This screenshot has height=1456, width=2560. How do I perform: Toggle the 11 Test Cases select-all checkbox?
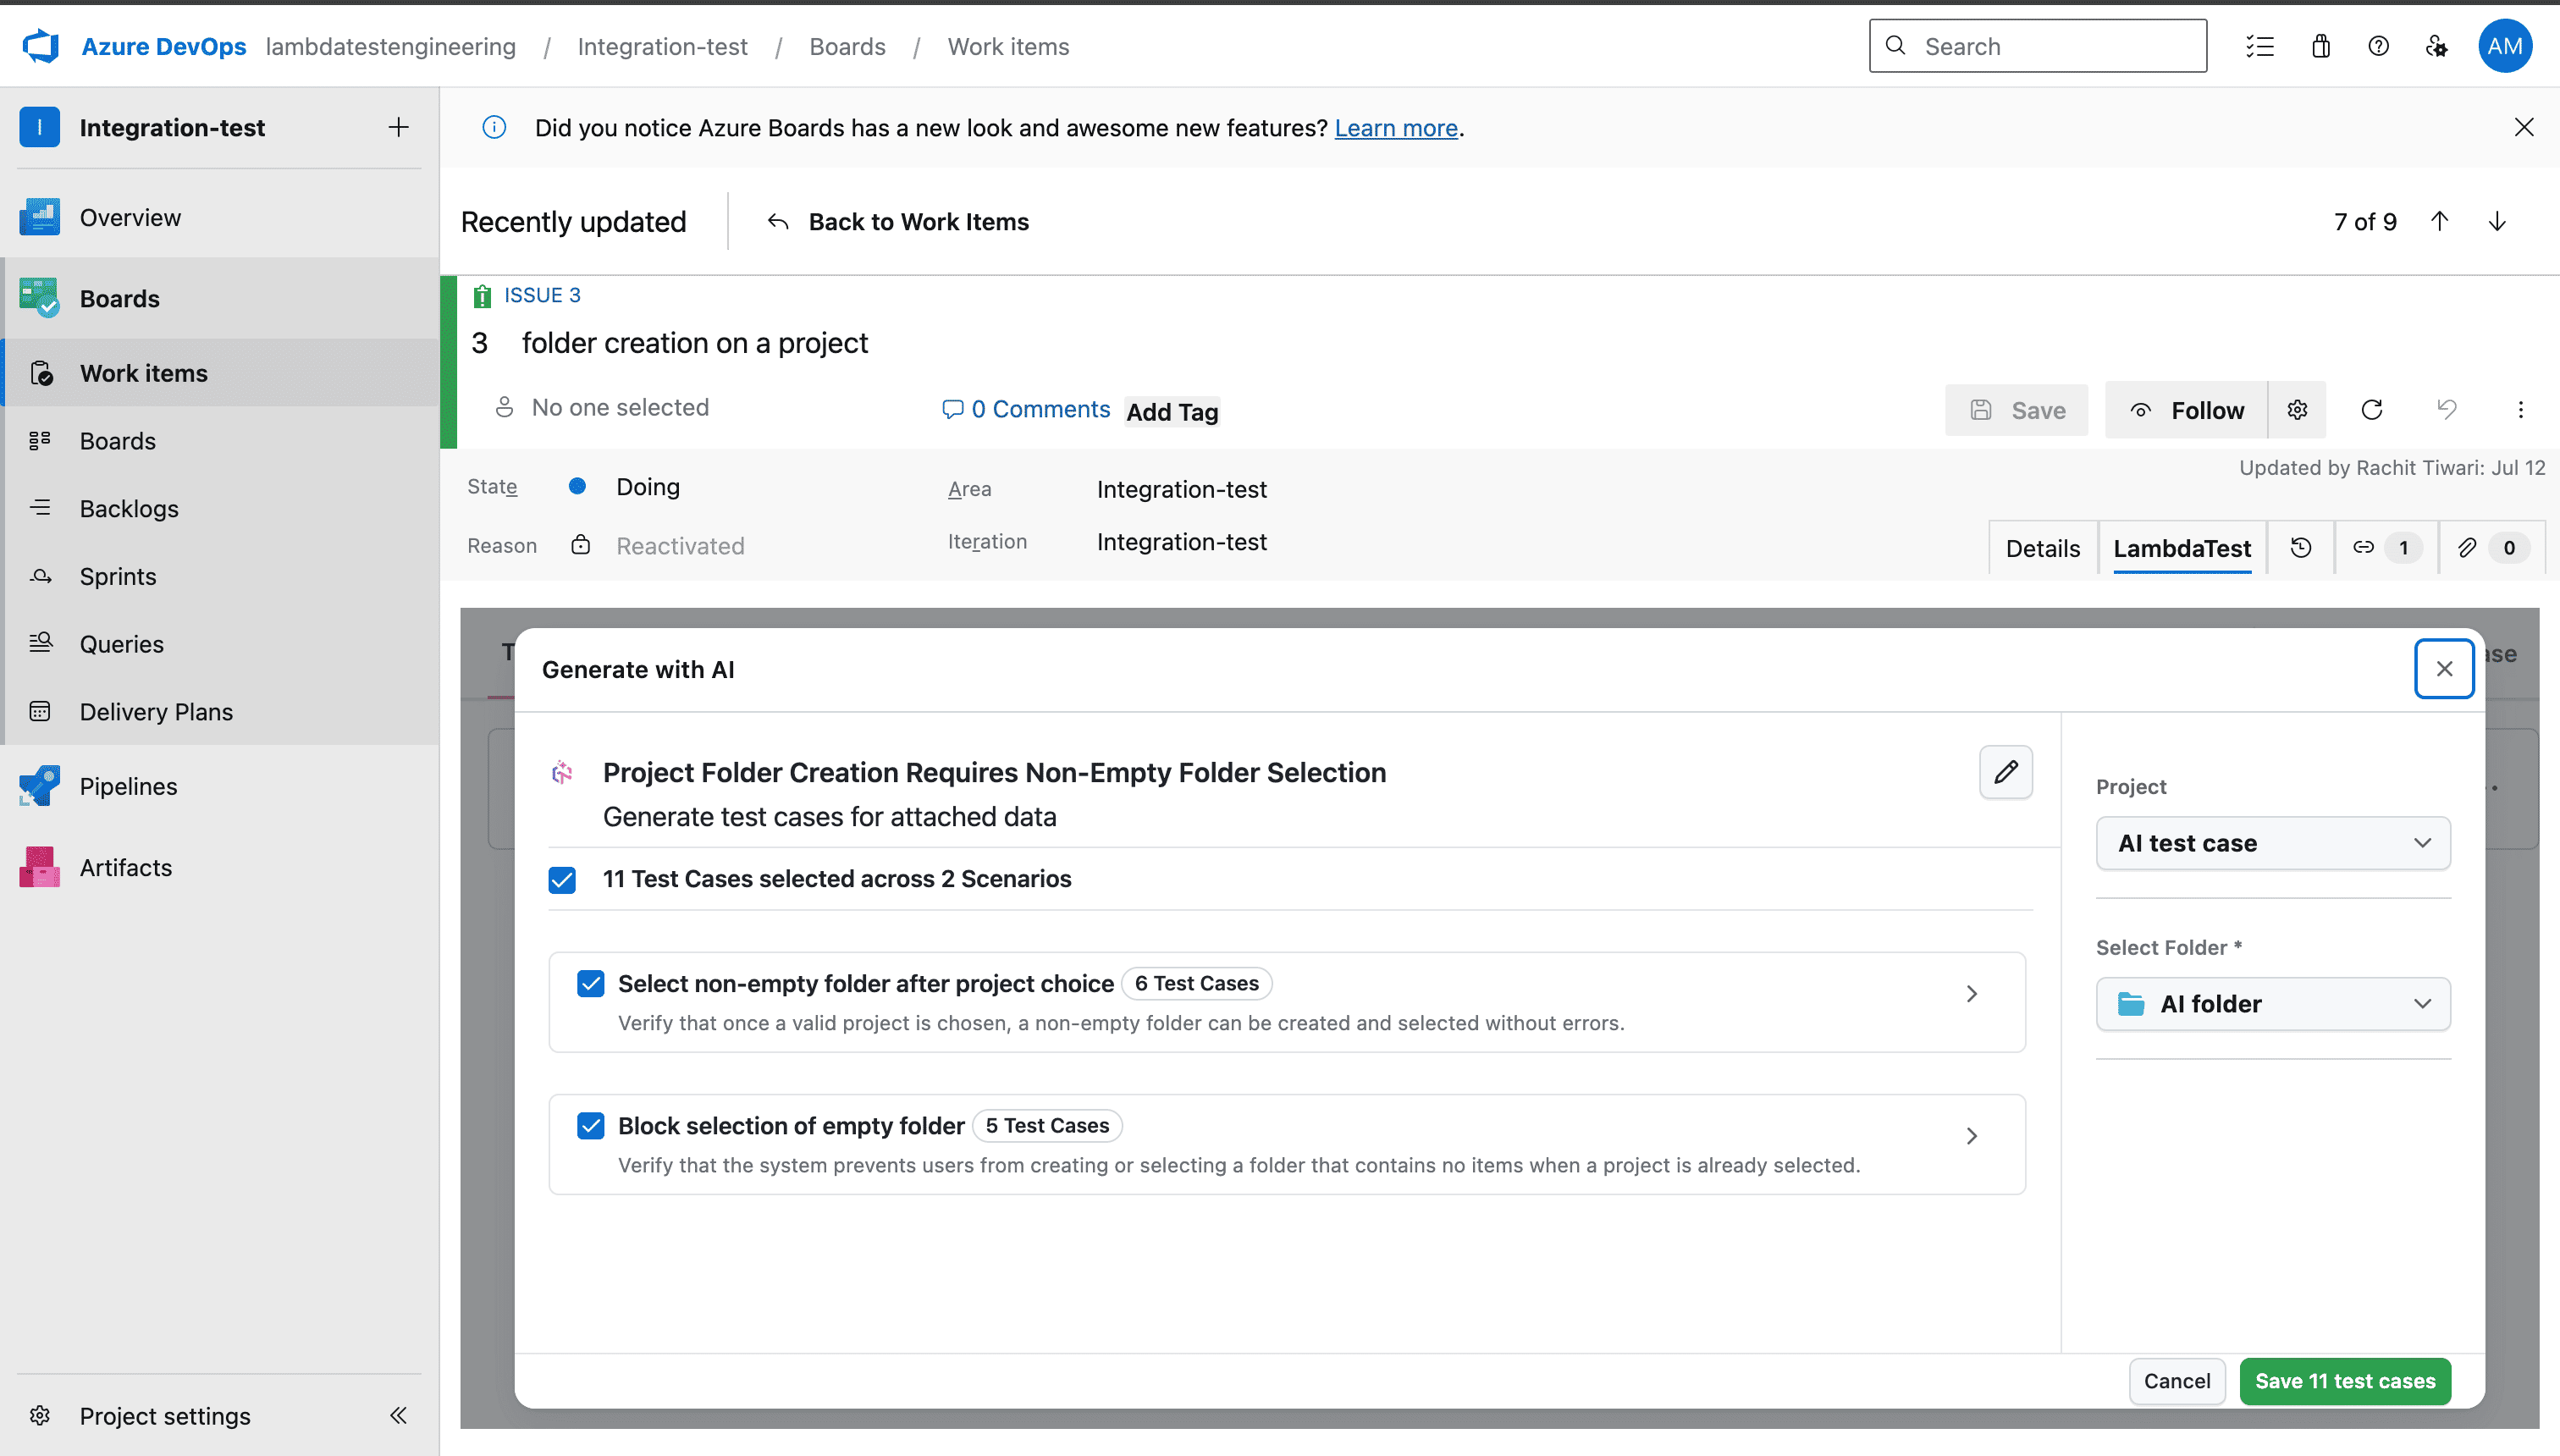pyautogui.click(x=562, y=879)
